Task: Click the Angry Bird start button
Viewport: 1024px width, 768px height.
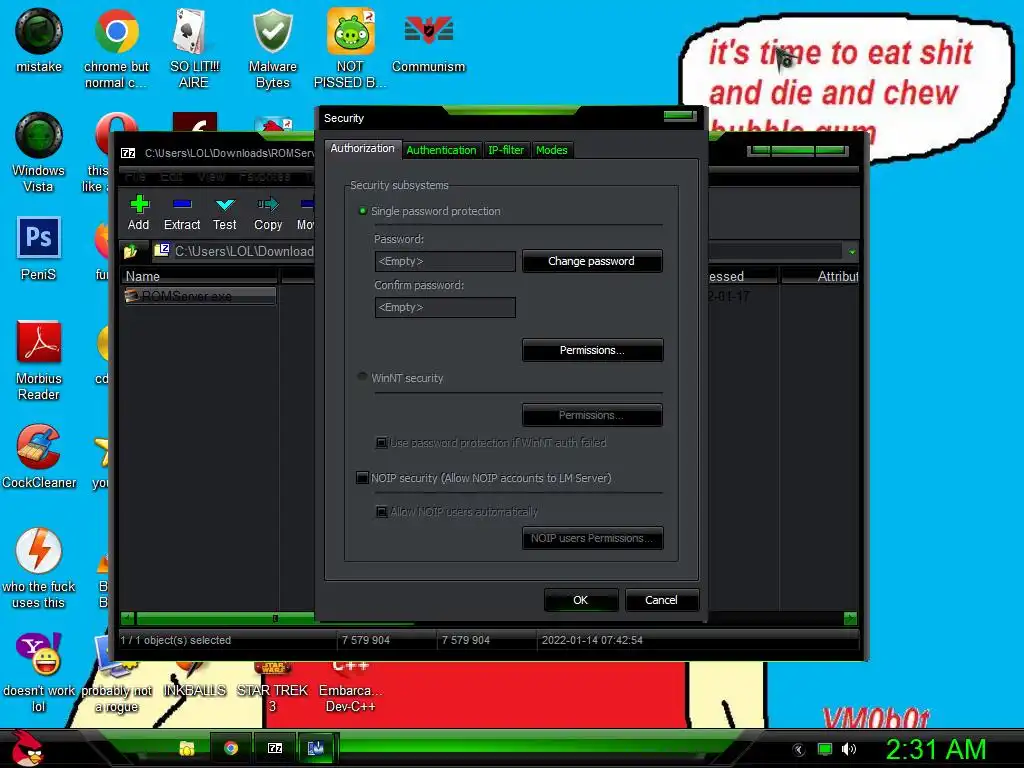Action: pos(26,748)
